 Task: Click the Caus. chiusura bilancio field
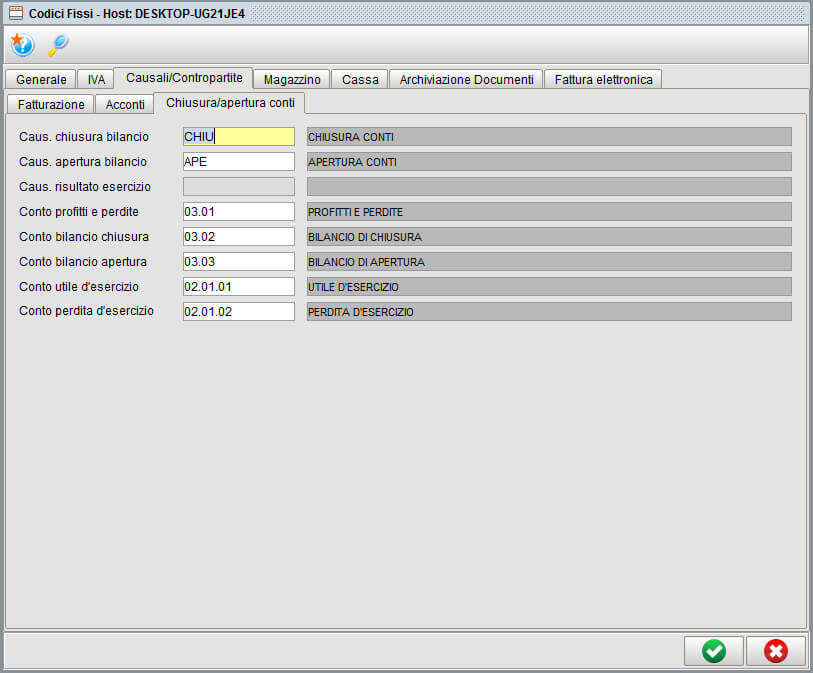tap(239, 137)
